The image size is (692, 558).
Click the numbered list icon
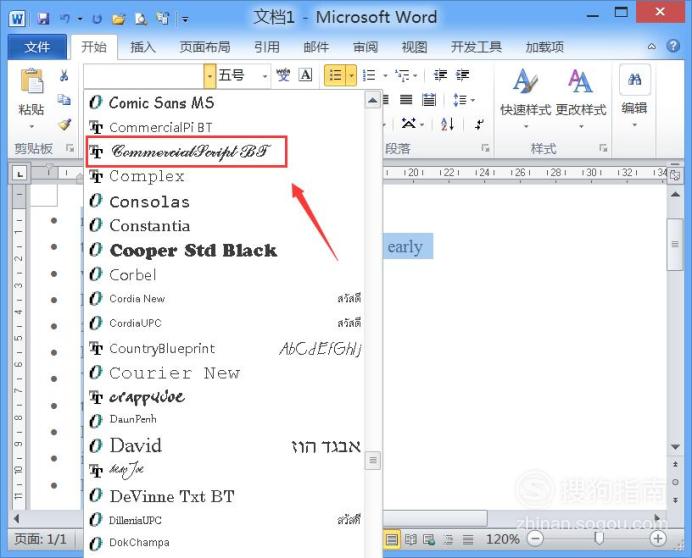point(369,75)
